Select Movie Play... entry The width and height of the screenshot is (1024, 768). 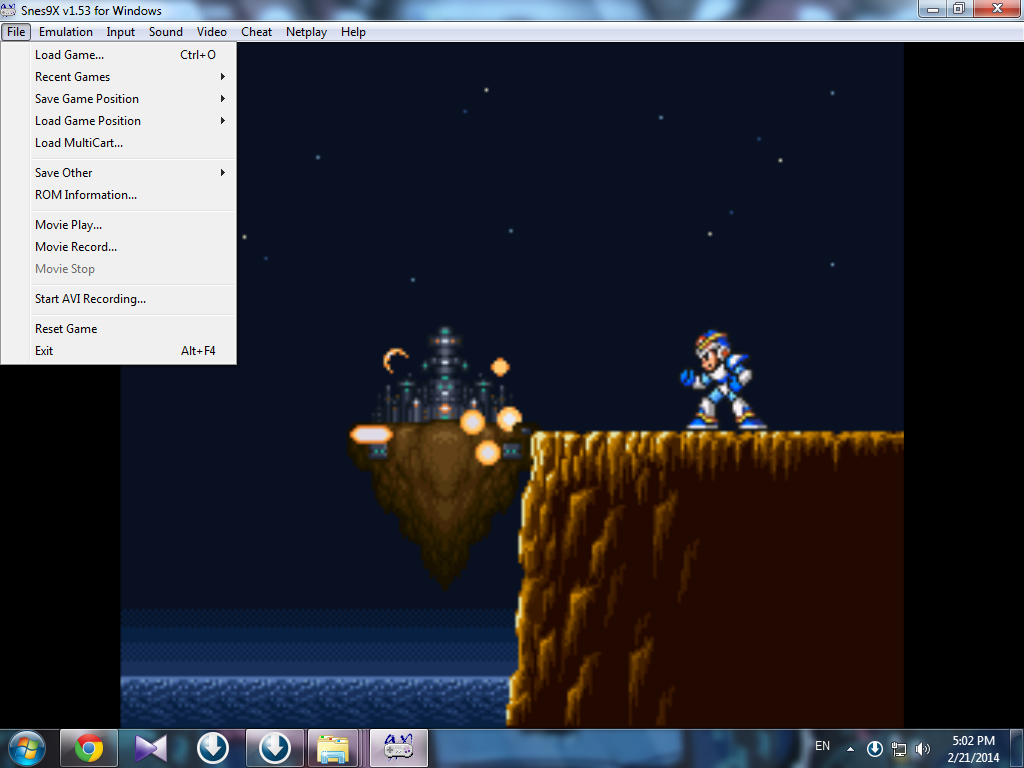[x=118, y=225]
